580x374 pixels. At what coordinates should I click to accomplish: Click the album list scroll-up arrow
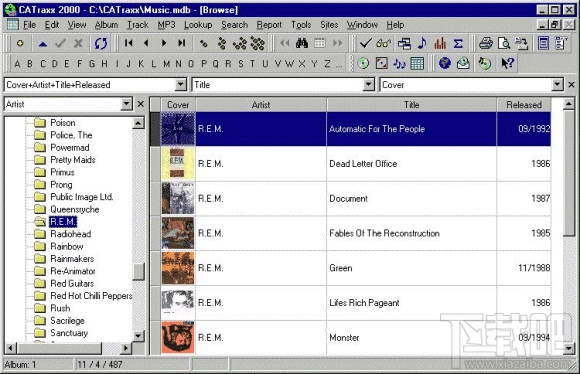[x=569, y=104]
